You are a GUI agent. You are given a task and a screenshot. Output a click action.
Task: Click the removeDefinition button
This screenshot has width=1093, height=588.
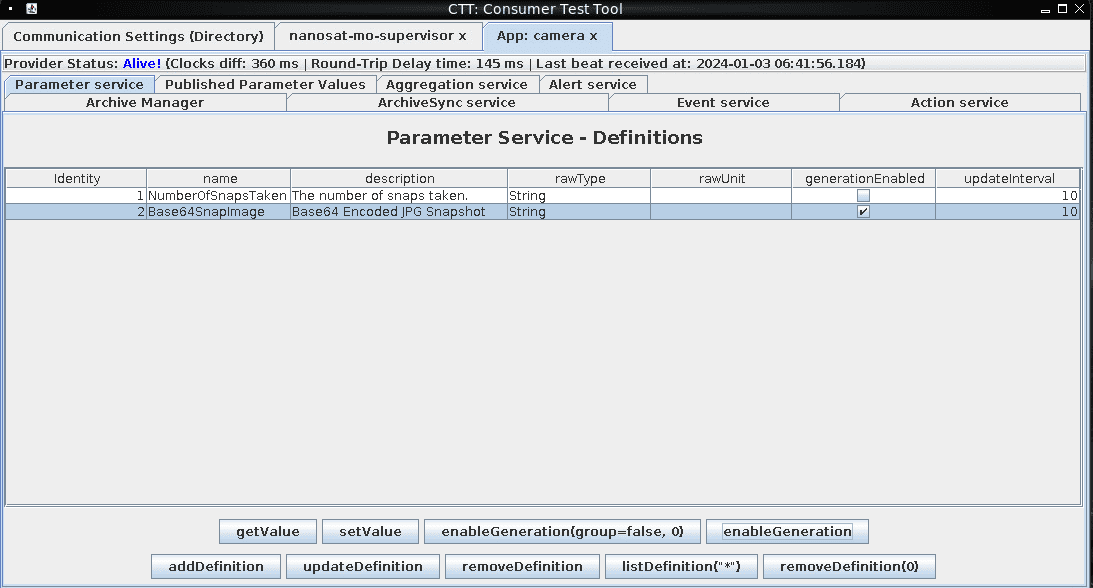(x=522, y=566)
